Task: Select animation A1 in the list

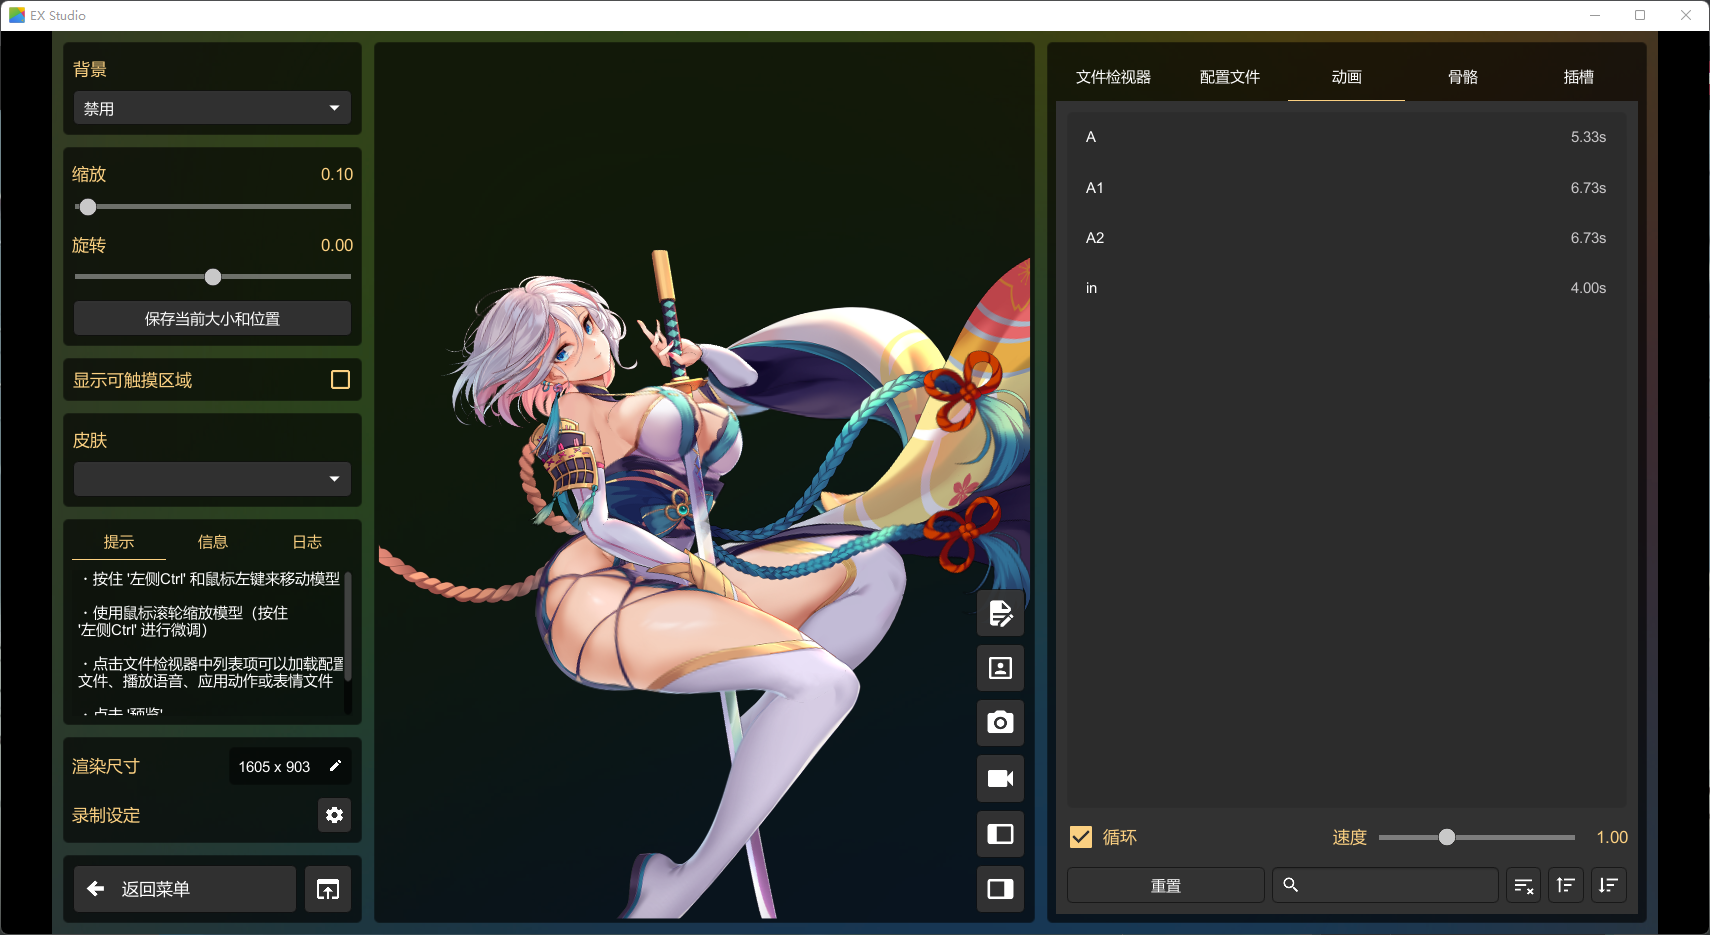Action: click(x=1346, y=188)
